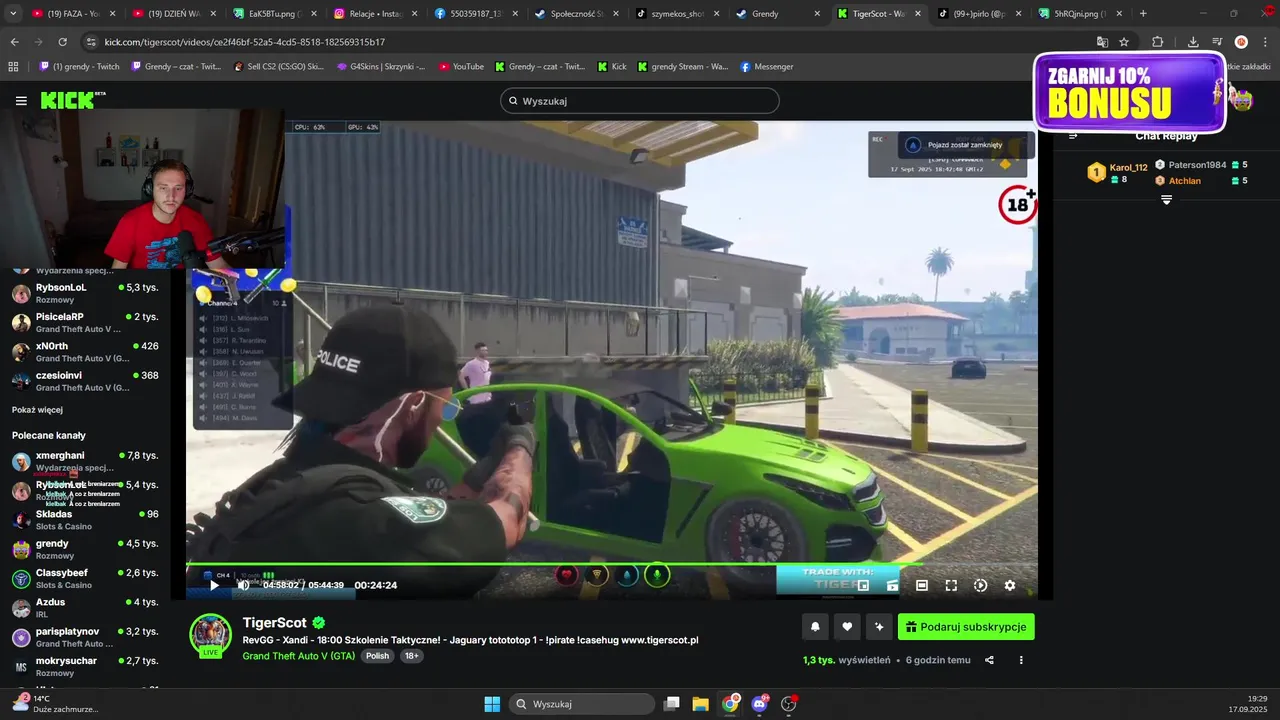Viewport: 1280px width, 720px height.
Task: Open a new browser tab
Action: (x=1143, y=14)
